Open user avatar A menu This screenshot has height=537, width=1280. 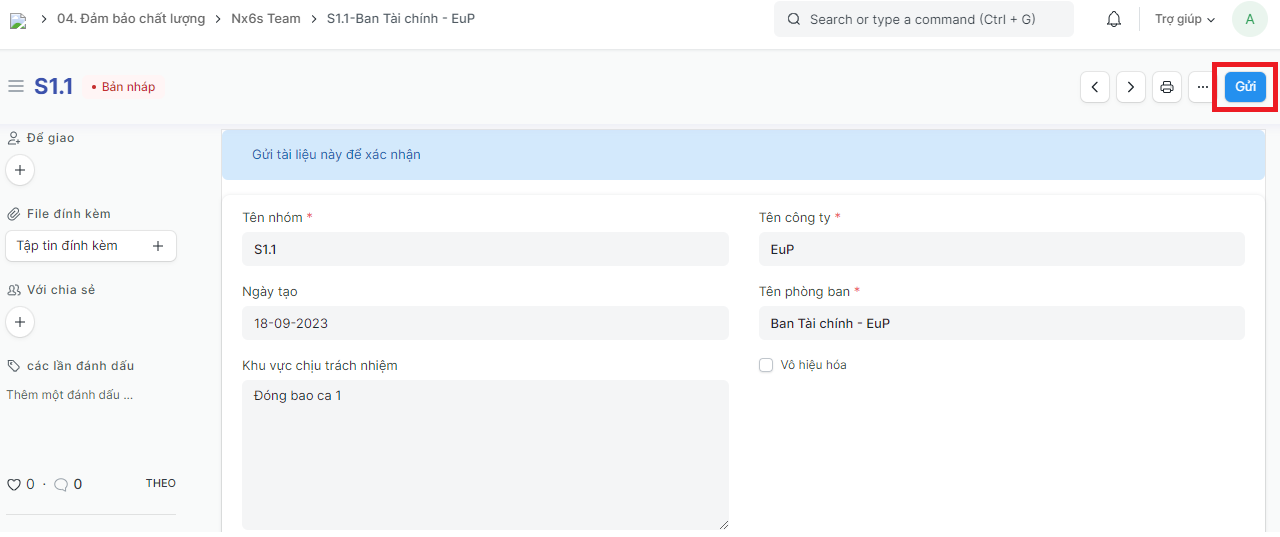(1249, 19)
